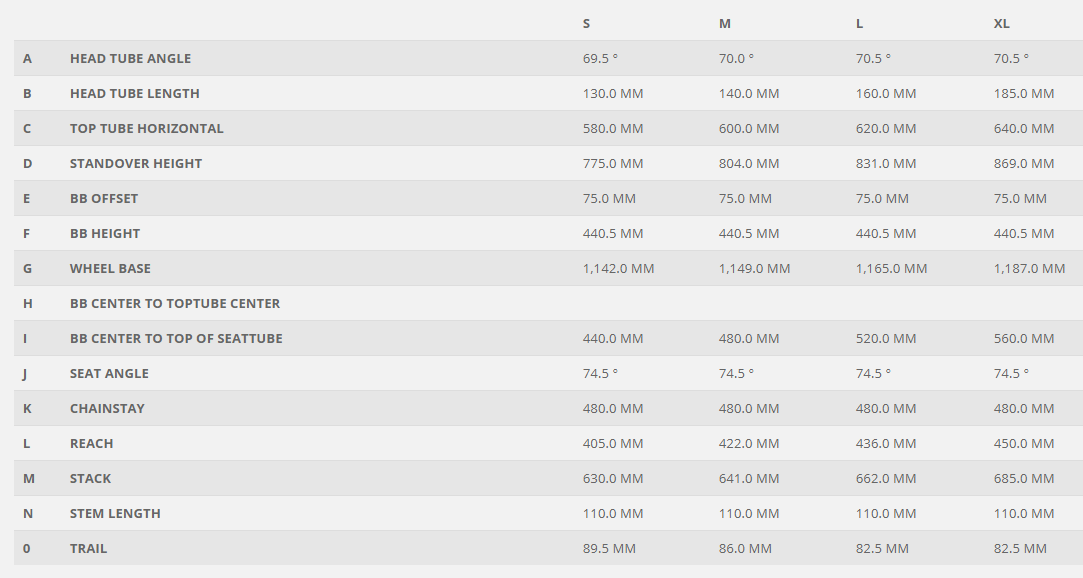Select the HEAD TUBE LENGTH row label

135,93
